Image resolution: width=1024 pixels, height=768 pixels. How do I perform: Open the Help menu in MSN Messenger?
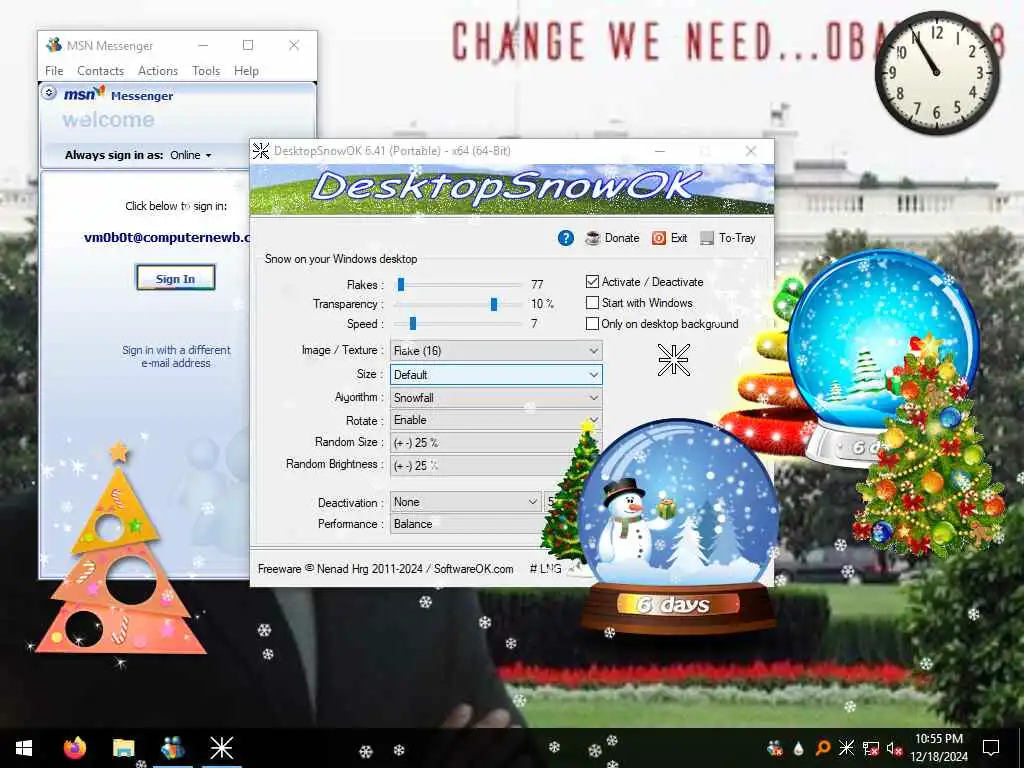[x=246, y=71]
